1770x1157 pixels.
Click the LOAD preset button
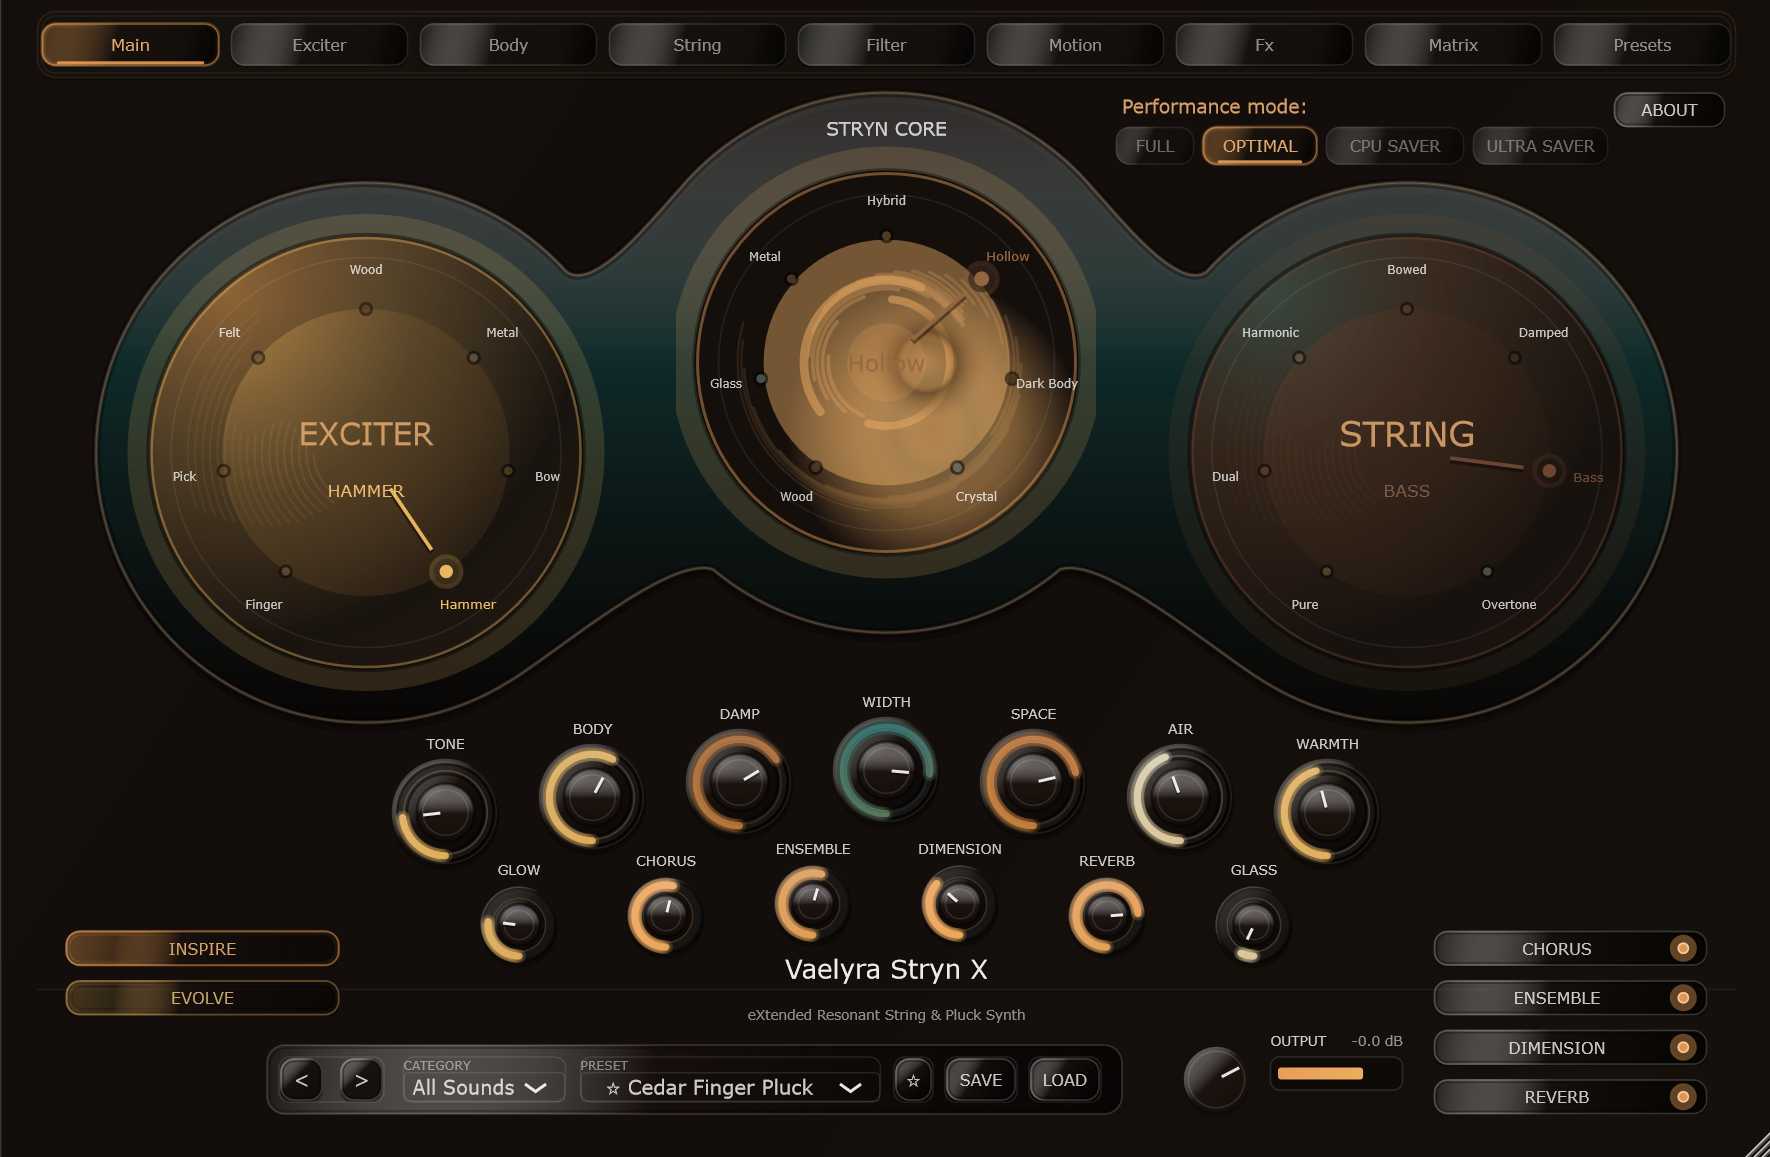point(1064,1080)
